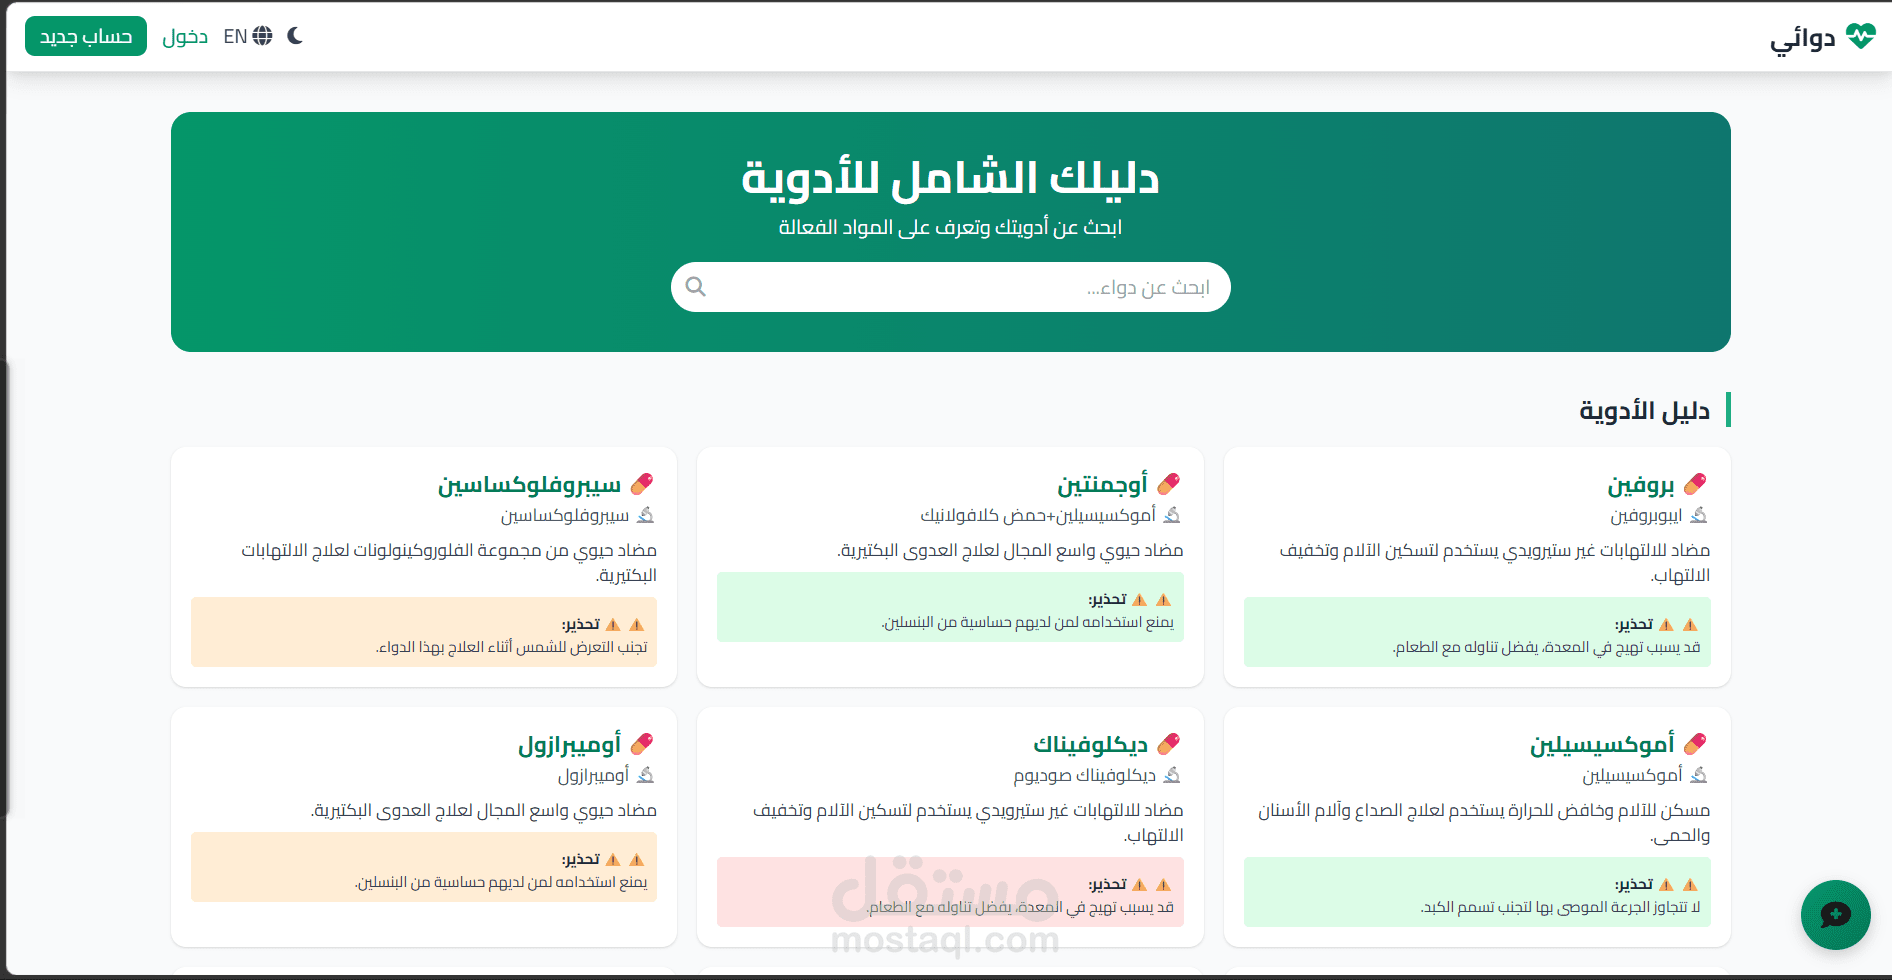Click green warning box in بروفين card
1892x980 pixels.
coord(1477,632)
